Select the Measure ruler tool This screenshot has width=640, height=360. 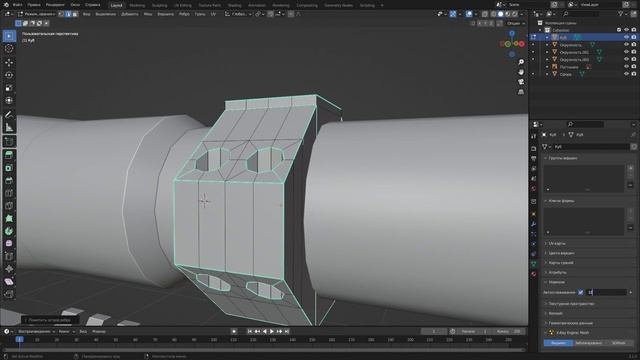point(9,127)
